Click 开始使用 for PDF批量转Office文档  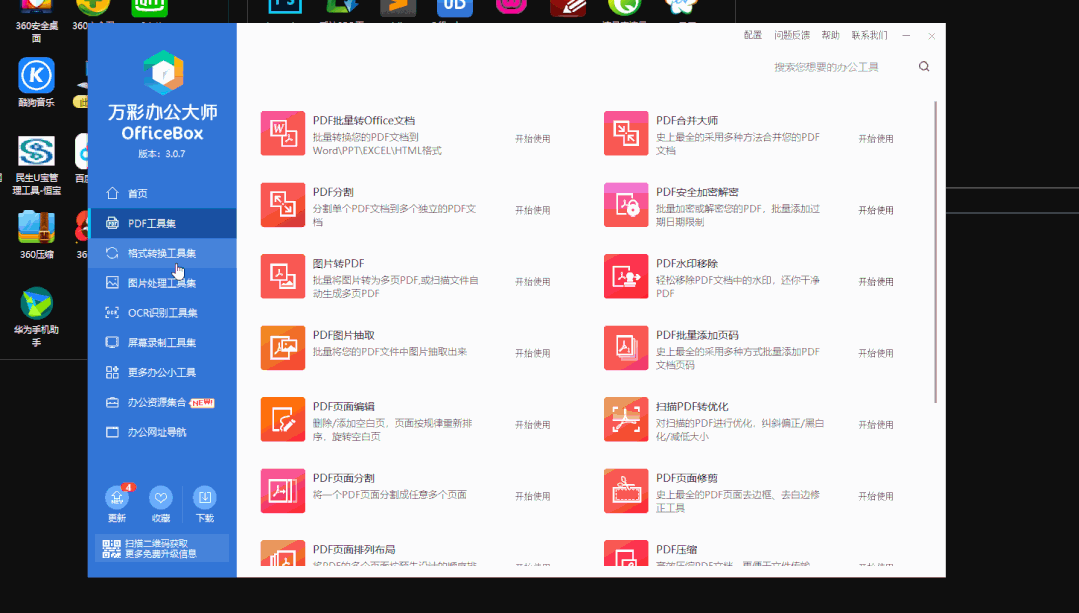(x=533, y=138)
